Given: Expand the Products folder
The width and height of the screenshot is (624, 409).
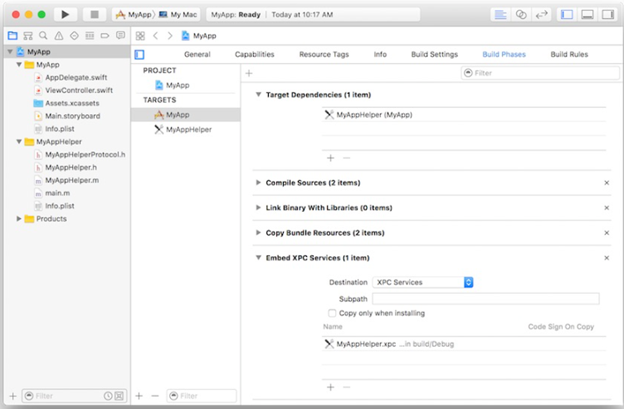Looking at the screenshot, I should point(19,219).
